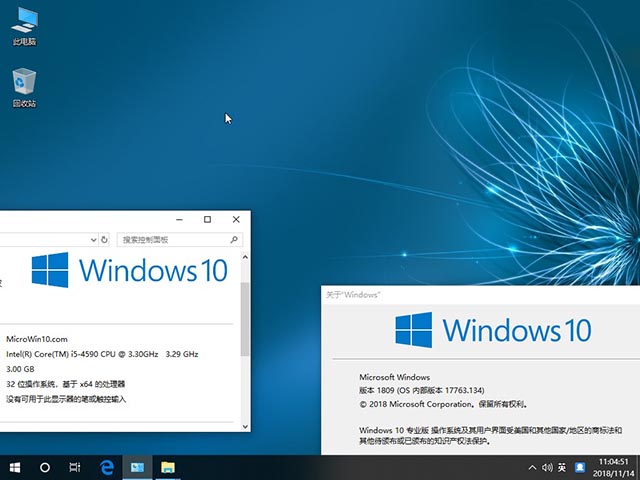Image resolution: width=640 pixels, height=480 pixels.
Task: Click the Intel Core i5-4590 processor line
Action: pyautogui.click(x=102, y=354)
